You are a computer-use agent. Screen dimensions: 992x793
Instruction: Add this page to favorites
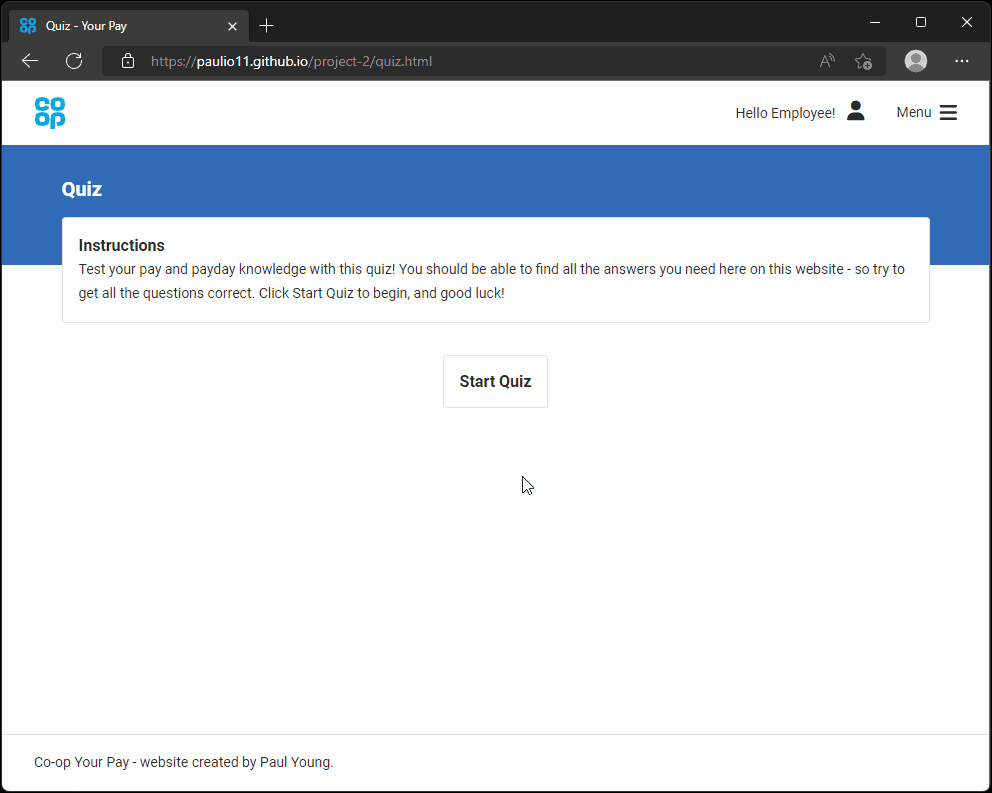pos(863,61)
